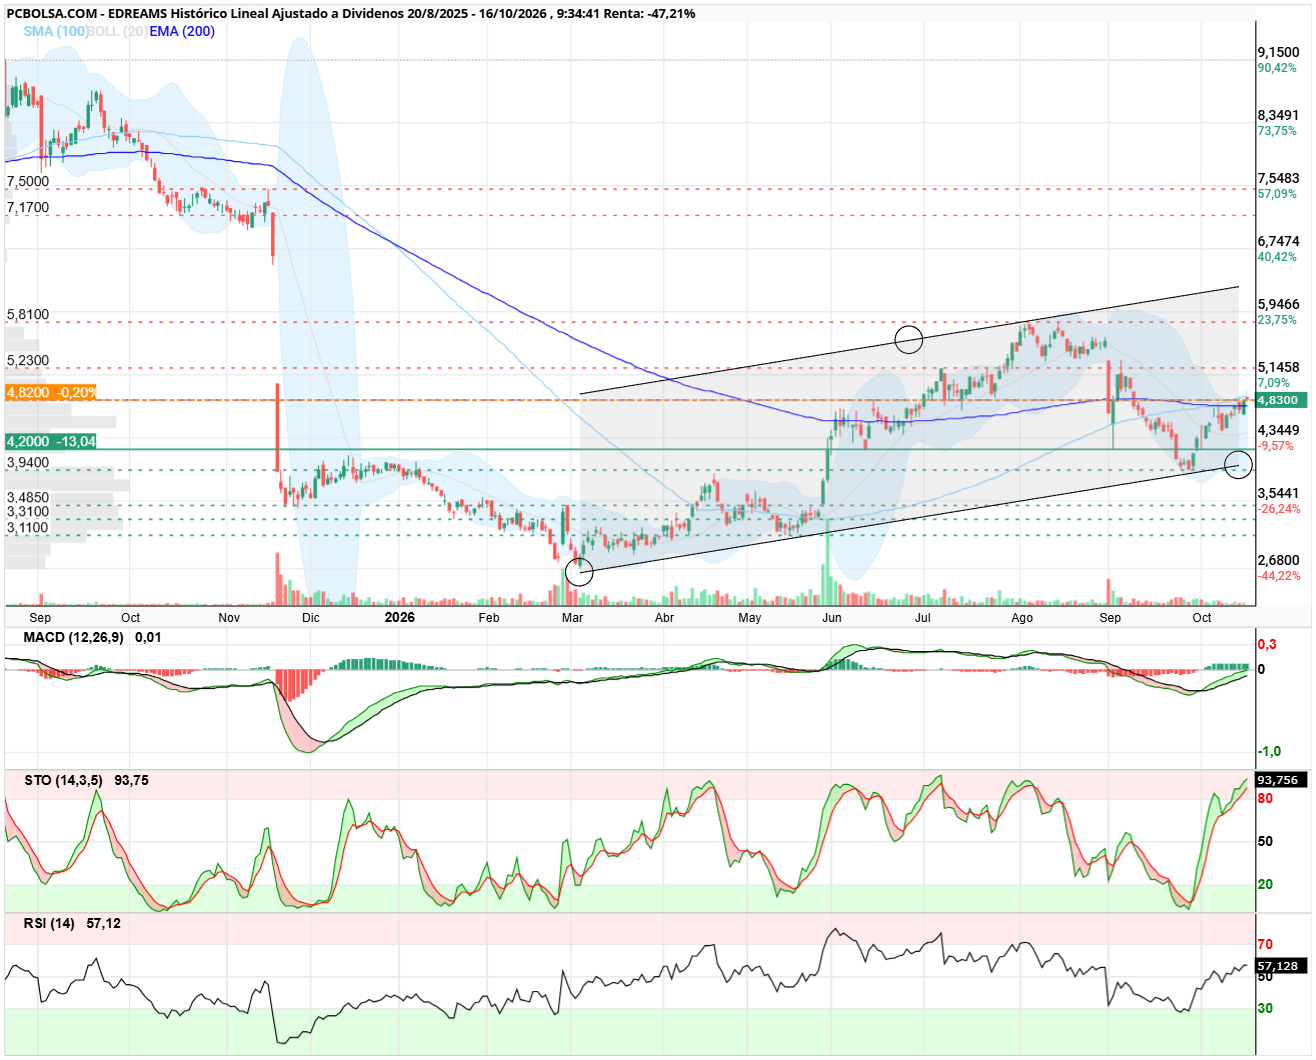Click the 9,1500 price axis value
Image resolution: width=1316 pixels, height=1060 pixels.
1279,53
